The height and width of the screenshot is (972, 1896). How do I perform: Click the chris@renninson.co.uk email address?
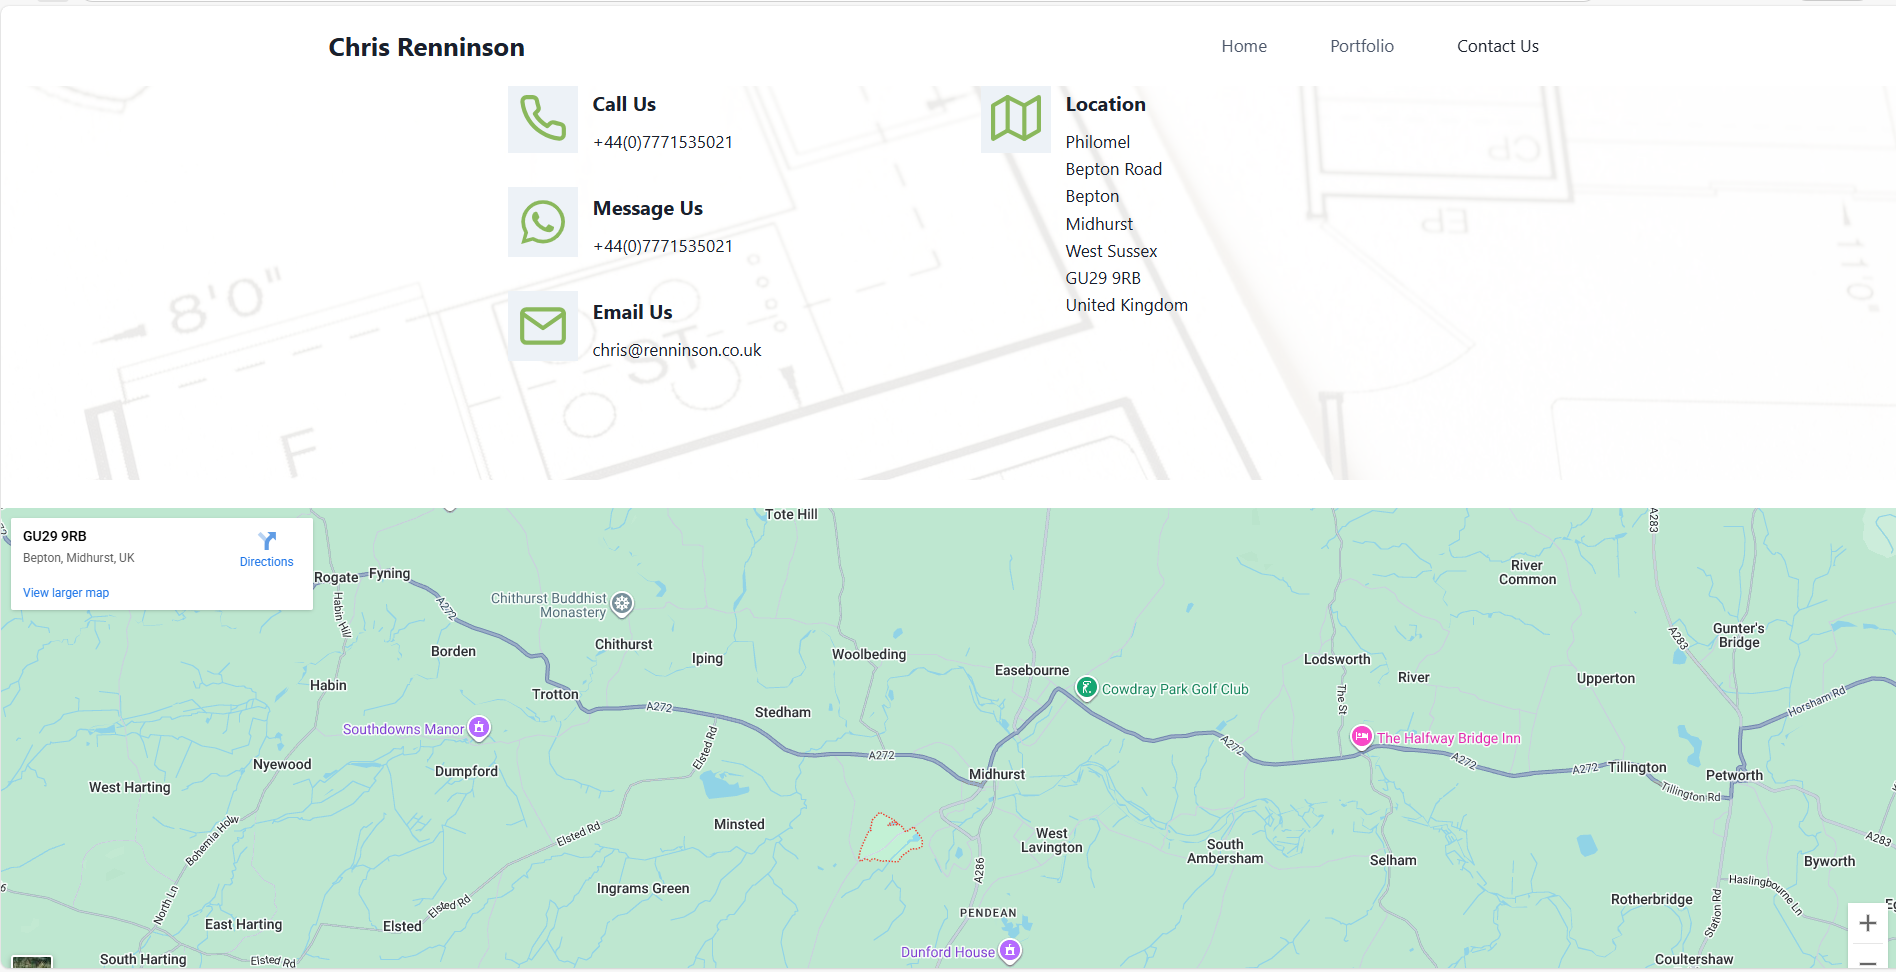[x=676, y=350]
